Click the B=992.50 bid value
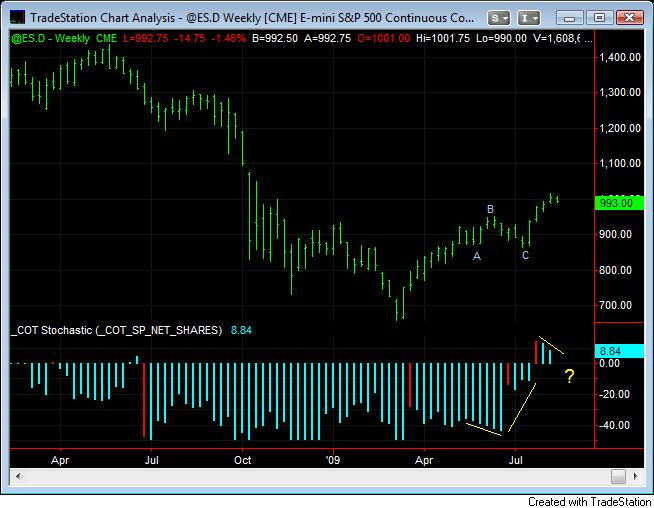The width and height of the screenshot is (654, 508). pyautogui.click(x=275, y=38)
